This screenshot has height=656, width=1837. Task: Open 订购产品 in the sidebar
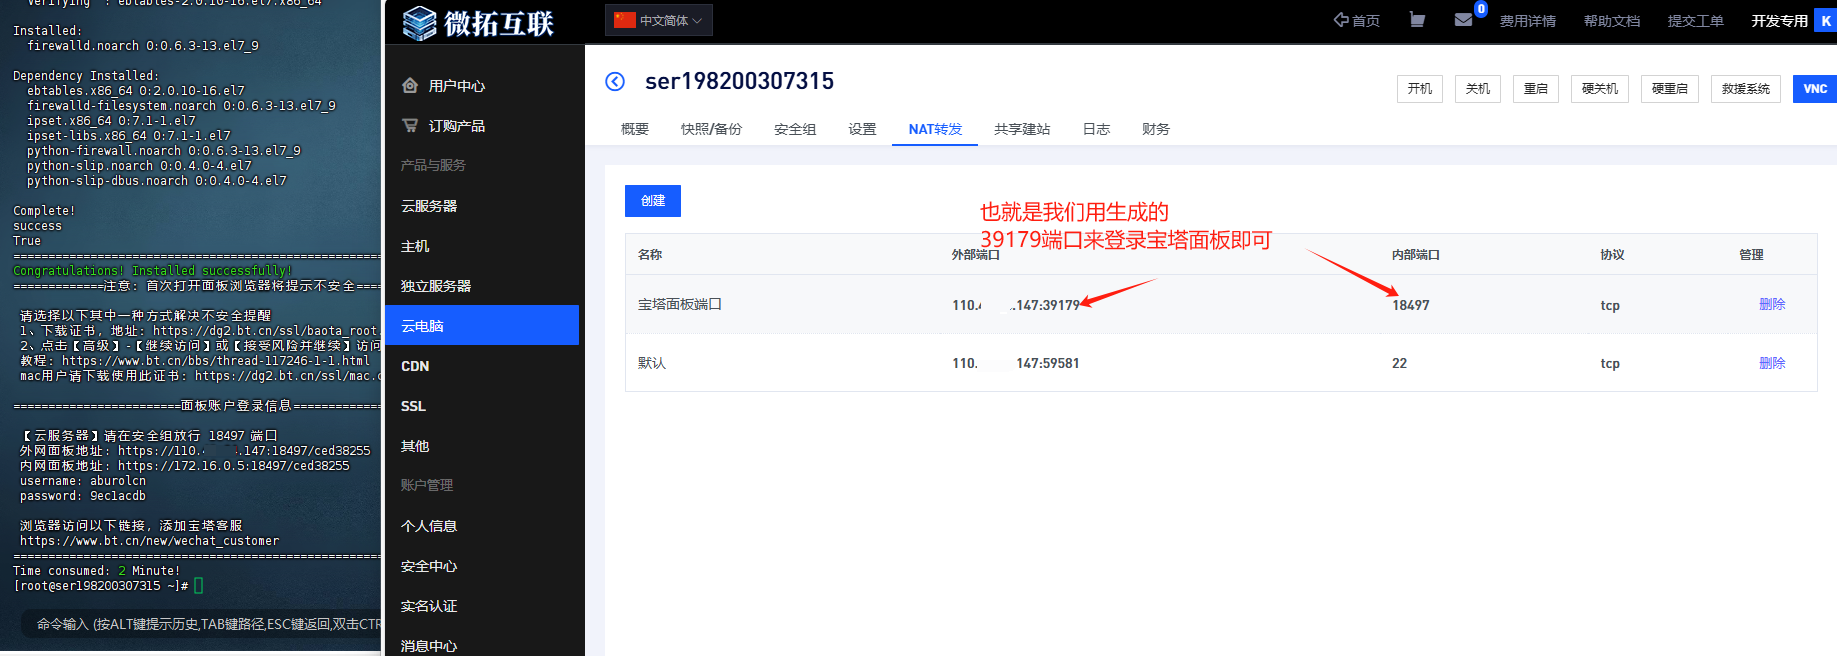(x=456, y=126)
